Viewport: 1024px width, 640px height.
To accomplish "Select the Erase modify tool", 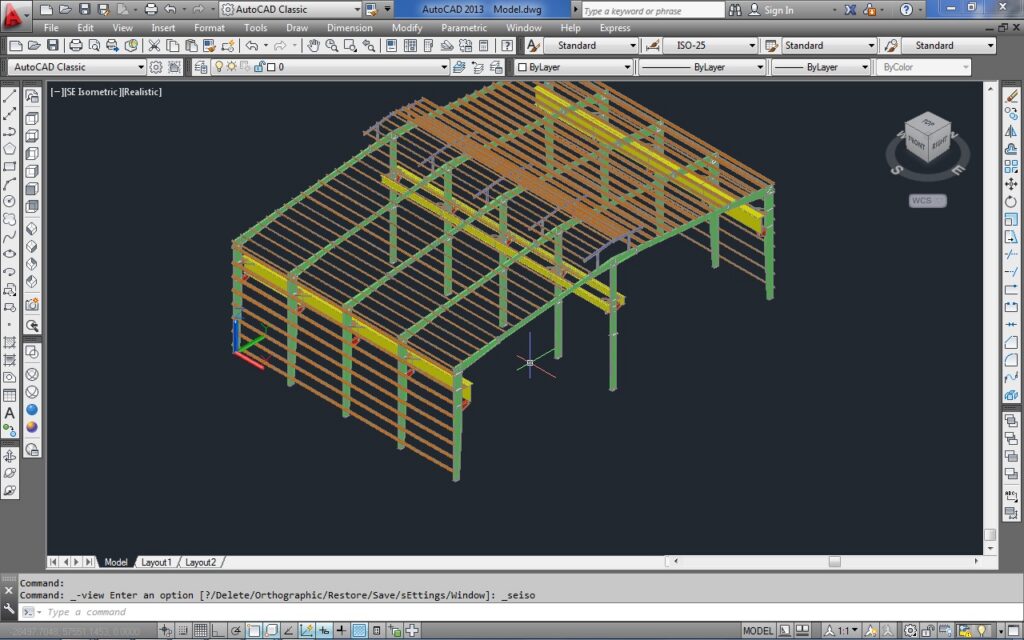I will point(1011,96).
